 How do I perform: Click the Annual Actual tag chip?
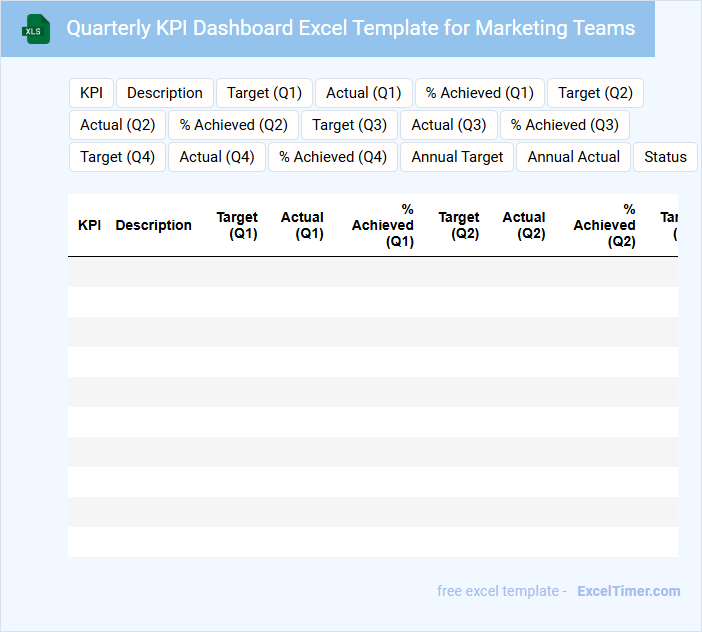[573, 157]
